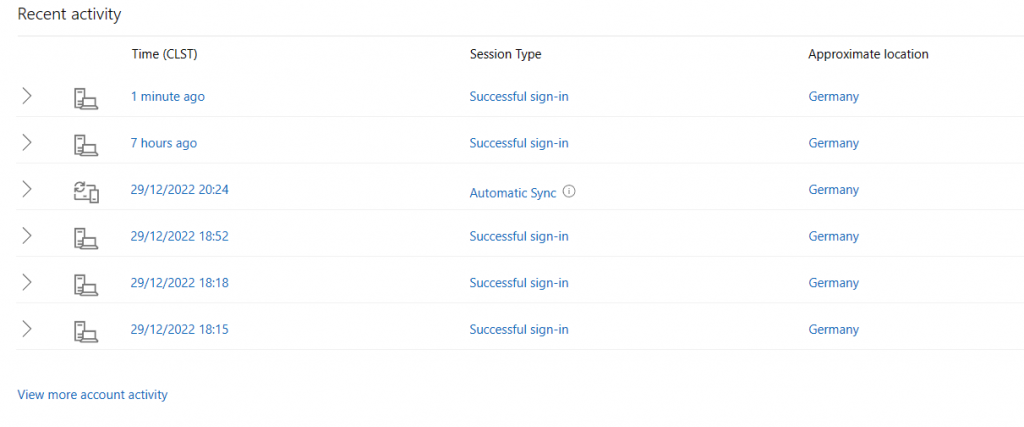Image resolution: width=1024 pixels, height=427 pixels.
Task: Click device icon for 29/12/2022 18:15 row
Action: tap(85, 331)
